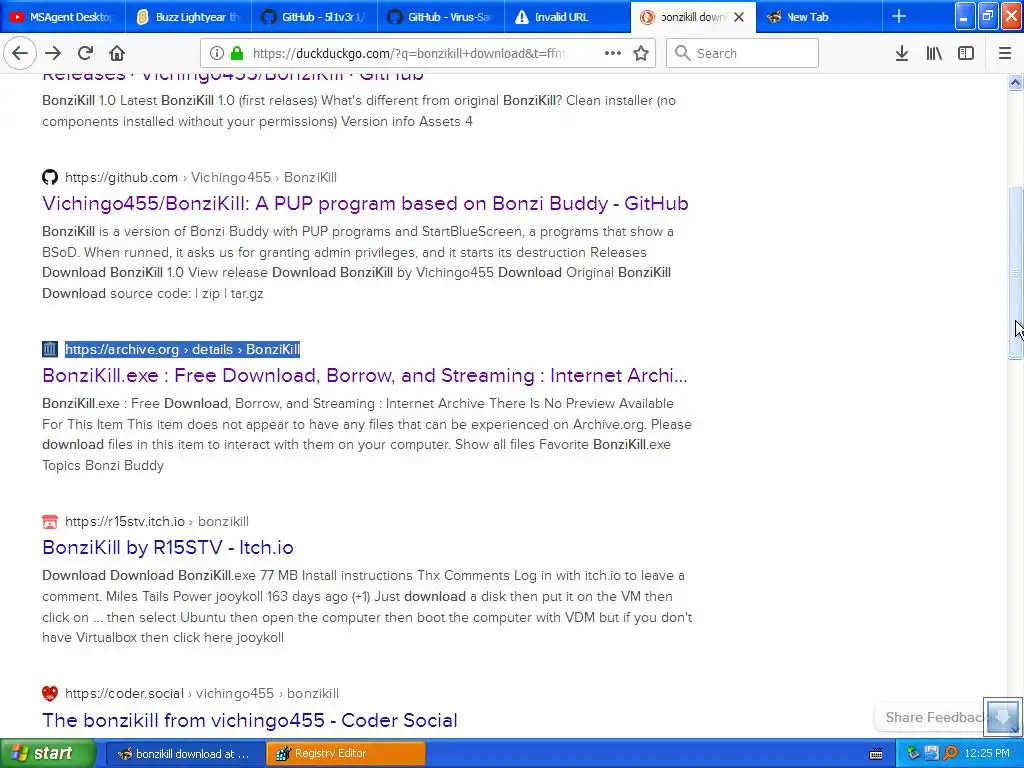Open BonziKill.exe Internet Archive result link

tap(364, 376)
